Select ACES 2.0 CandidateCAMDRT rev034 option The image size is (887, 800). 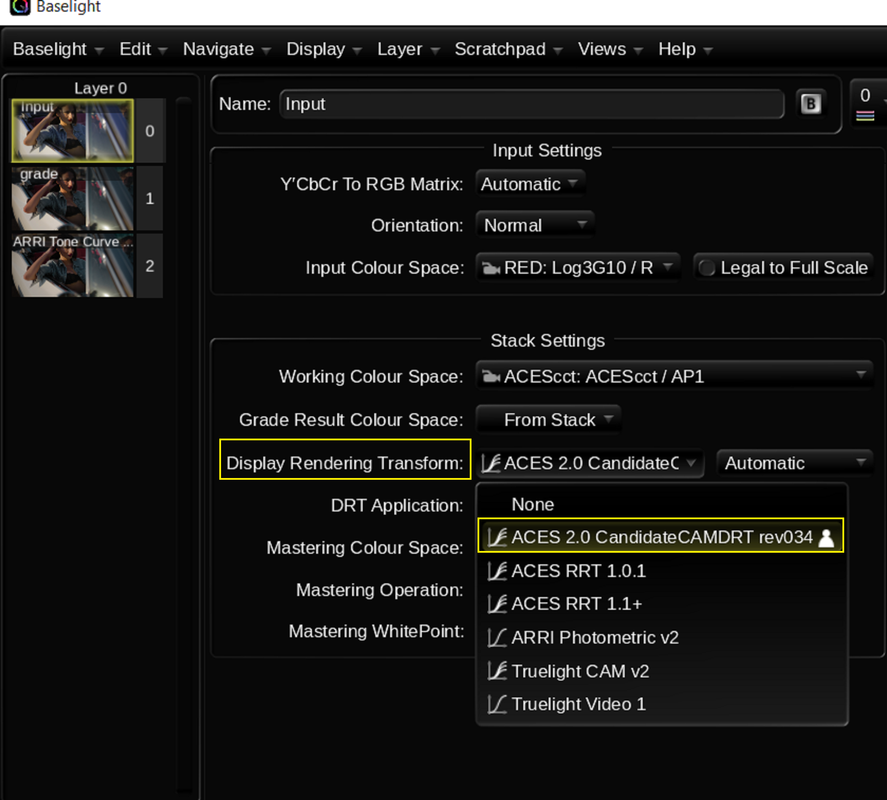click(661, 537)
